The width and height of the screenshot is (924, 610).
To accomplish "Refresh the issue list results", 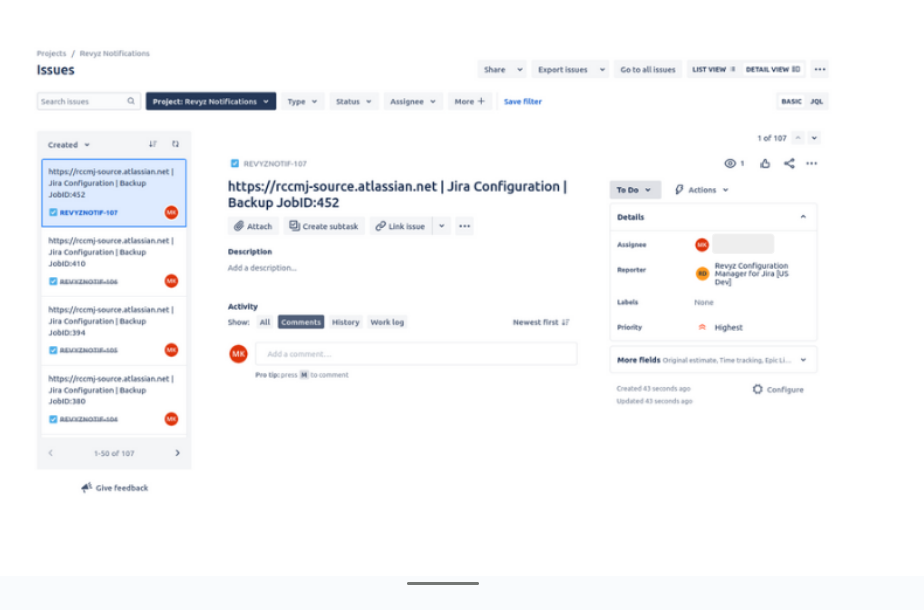I will pyautogui.click(x=175, y=144).
